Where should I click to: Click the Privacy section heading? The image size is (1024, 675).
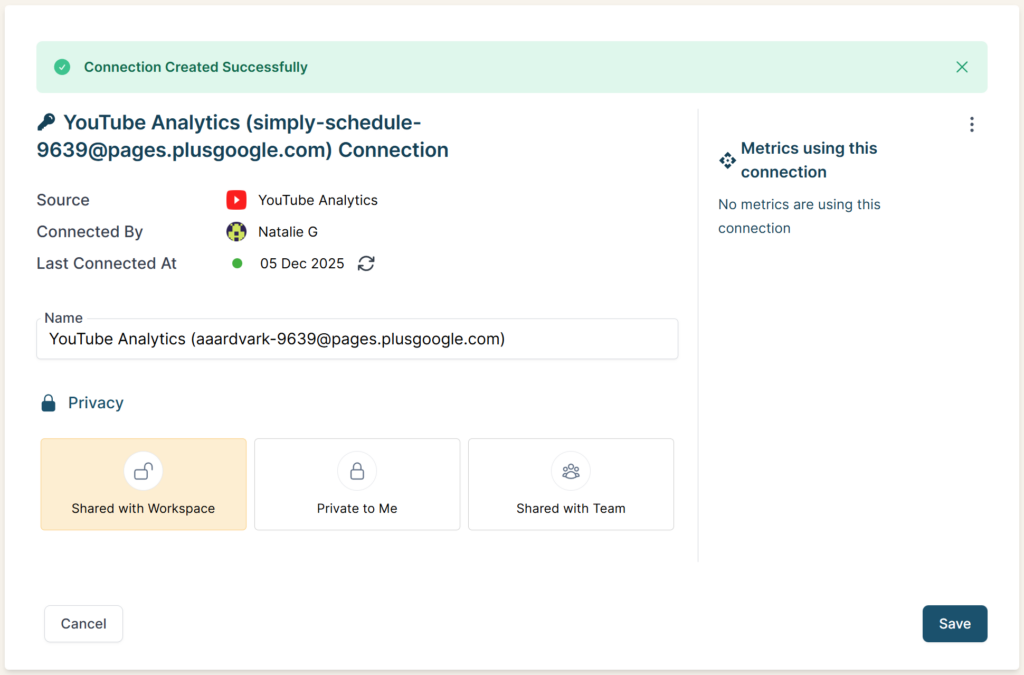(96, 403)
